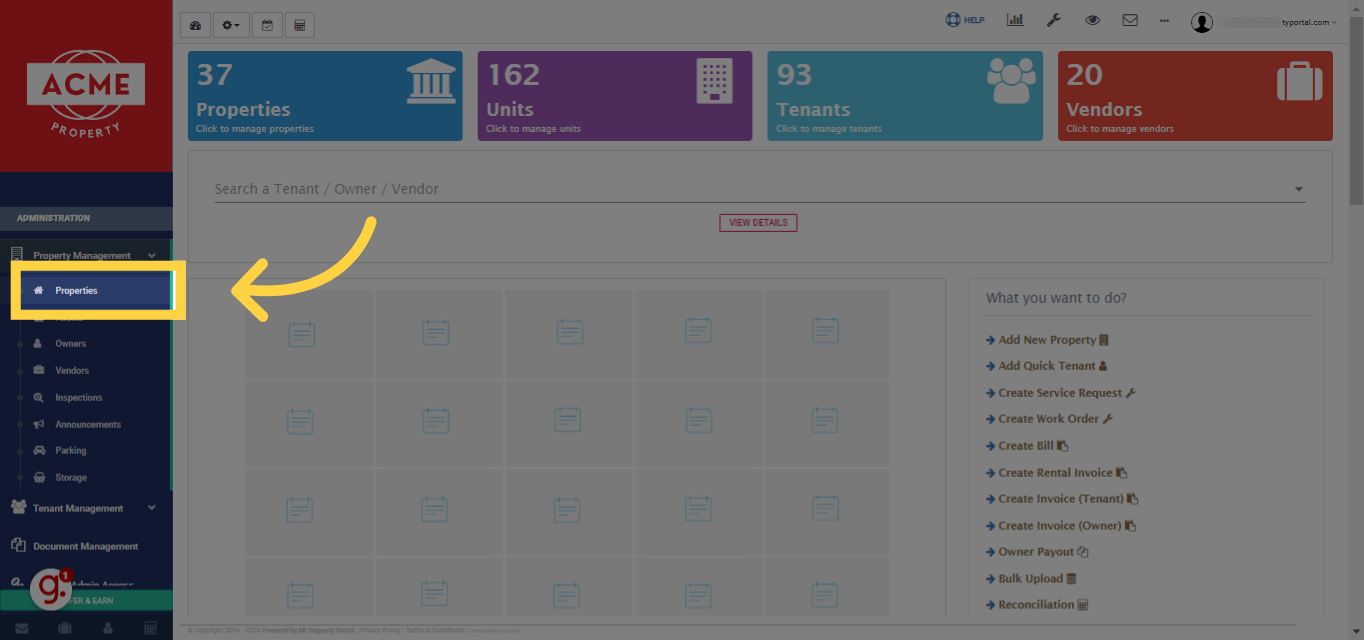
Task: Click the Add New Property link
Action: click(1046, 339)
